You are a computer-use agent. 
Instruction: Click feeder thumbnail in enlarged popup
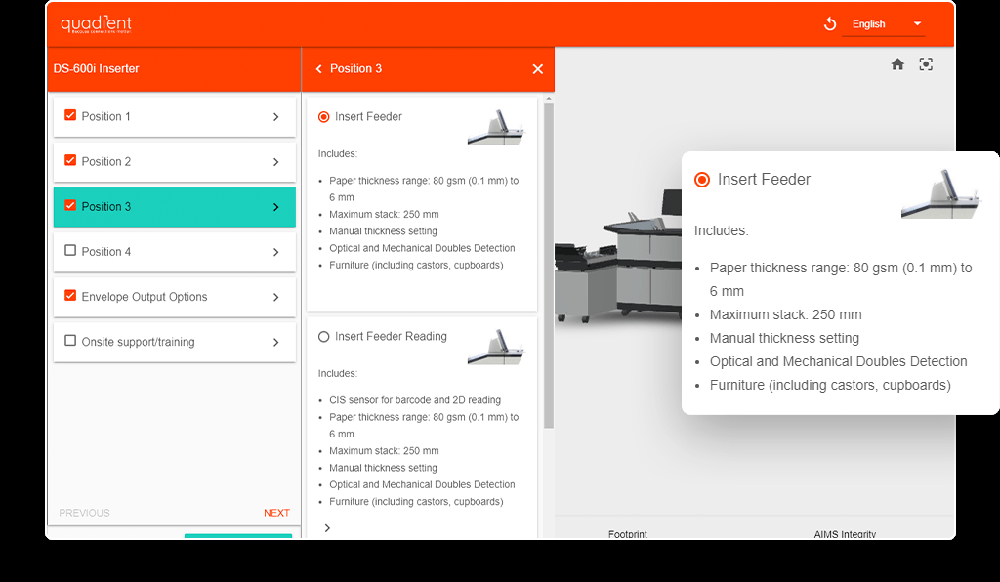941,194
